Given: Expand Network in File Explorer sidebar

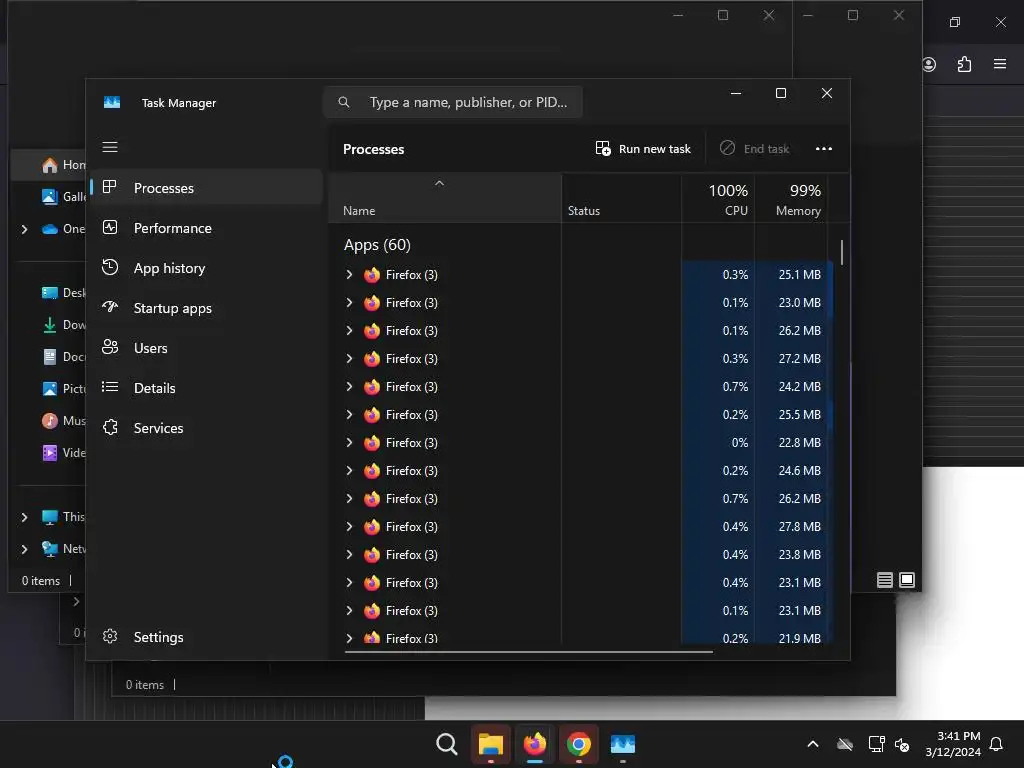Looking at the screenshot, I should point(24,549).
